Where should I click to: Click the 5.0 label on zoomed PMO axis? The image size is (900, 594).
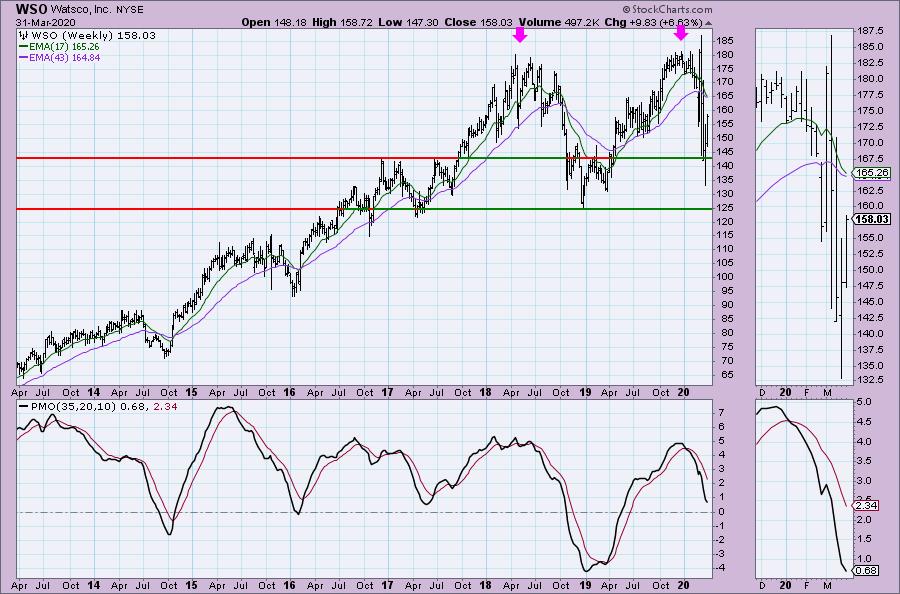[864, 402]
